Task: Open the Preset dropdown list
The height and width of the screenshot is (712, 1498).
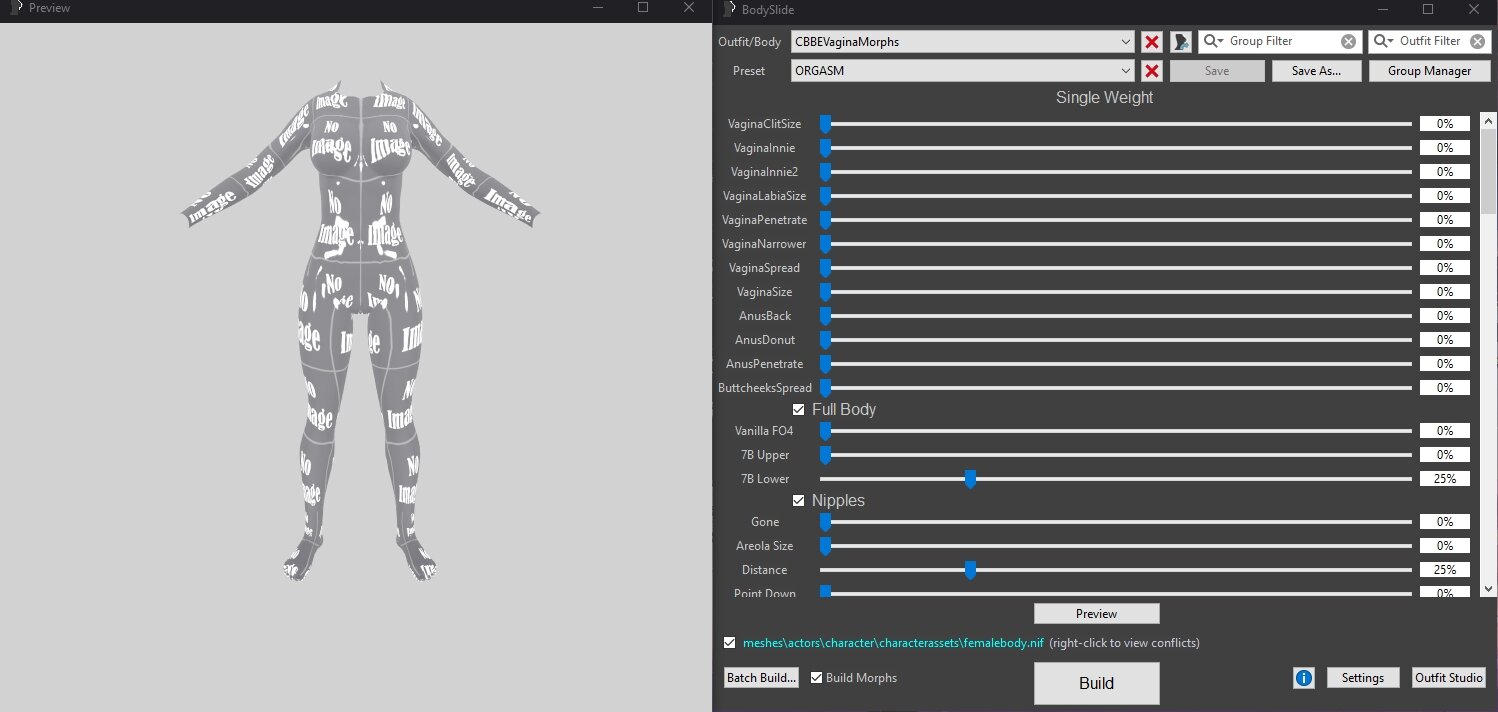Action: click(x=1126, y=71)
